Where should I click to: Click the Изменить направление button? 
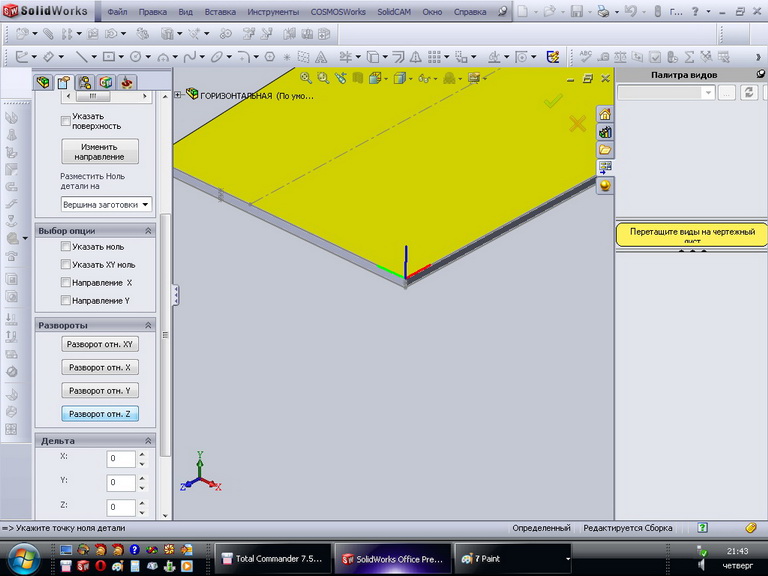coord(100,151)
